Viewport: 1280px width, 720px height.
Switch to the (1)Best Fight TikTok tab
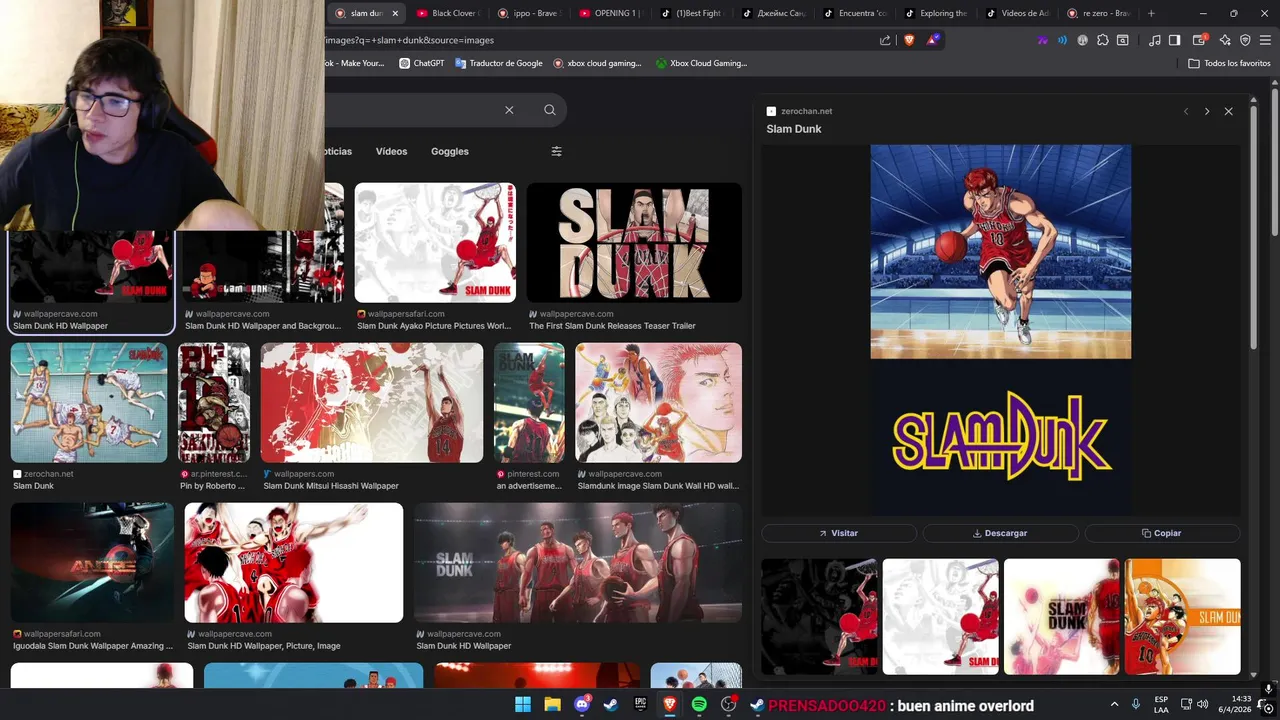tap(692, 13)
